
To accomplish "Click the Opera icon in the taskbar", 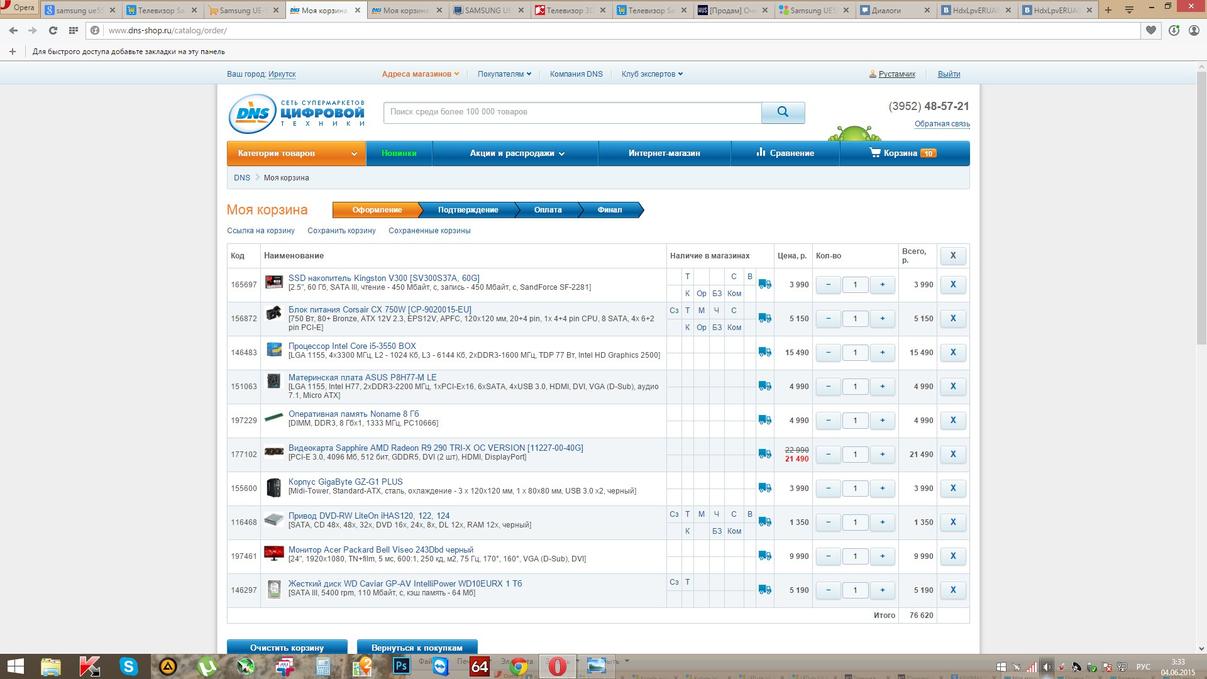I will (x=558, y=666).
